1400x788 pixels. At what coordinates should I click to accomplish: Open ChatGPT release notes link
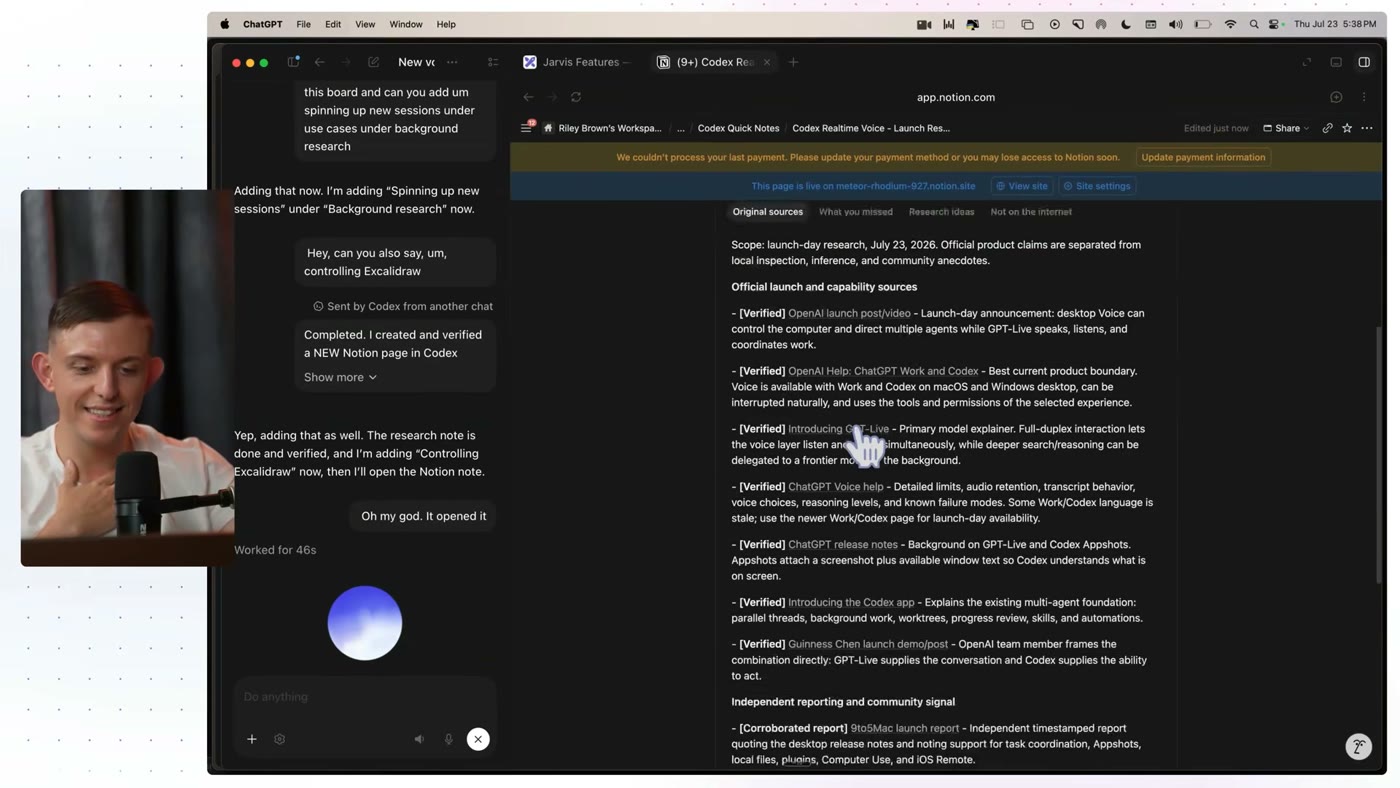click(x=843, y=545)
